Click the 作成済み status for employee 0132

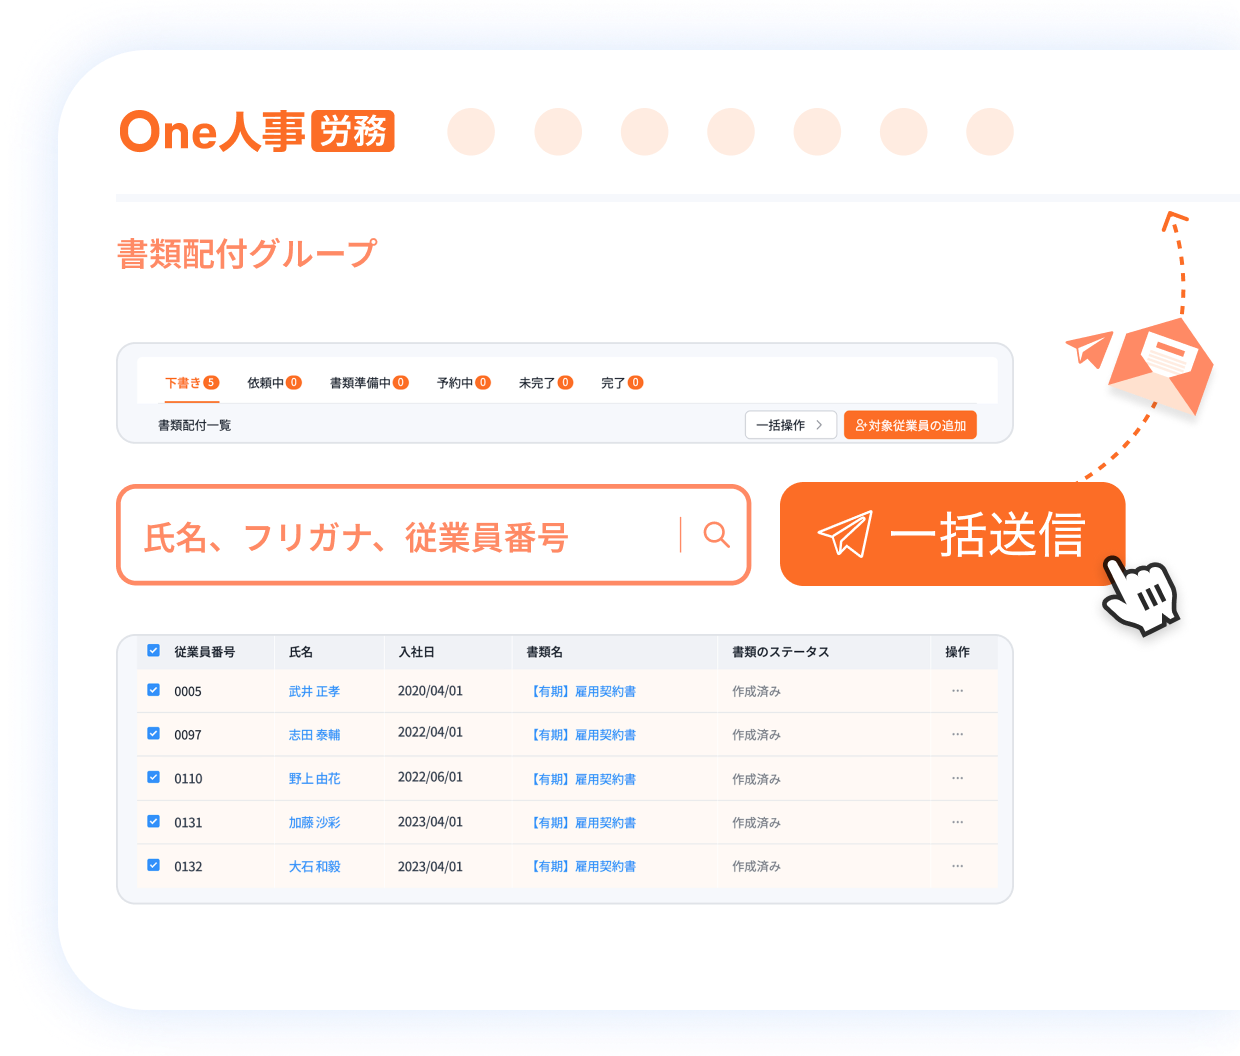[x=756, y=867]
